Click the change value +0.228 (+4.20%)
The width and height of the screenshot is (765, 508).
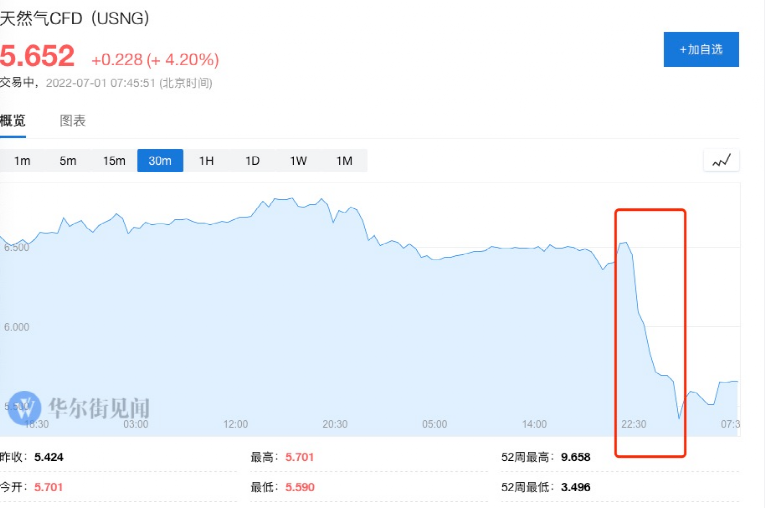point(155,60)
